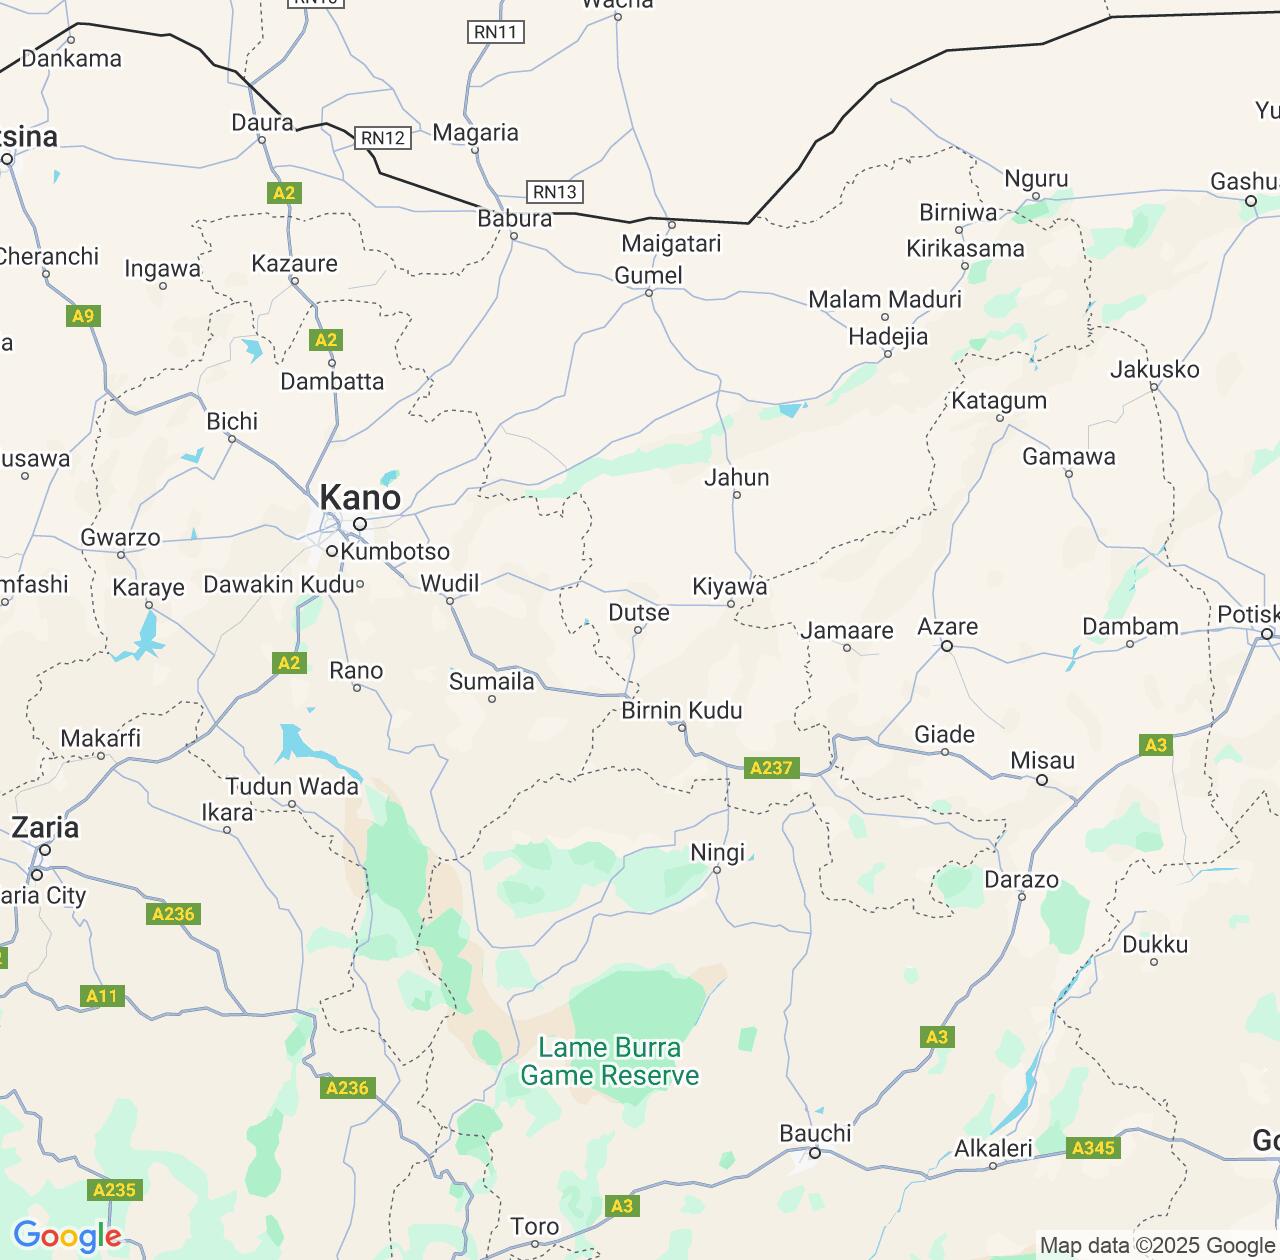
Task: Click the Hadejia town label
Action: (x=888, y=336)
